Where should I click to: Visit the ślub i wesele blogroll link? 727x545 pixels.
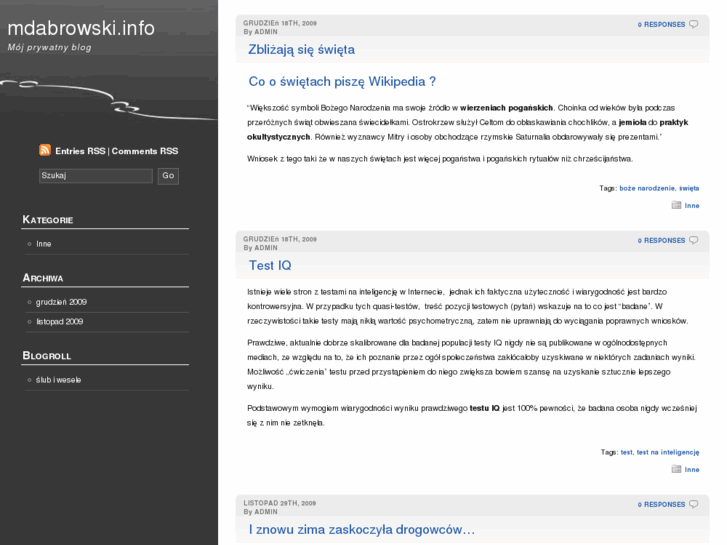click(58, 380)
